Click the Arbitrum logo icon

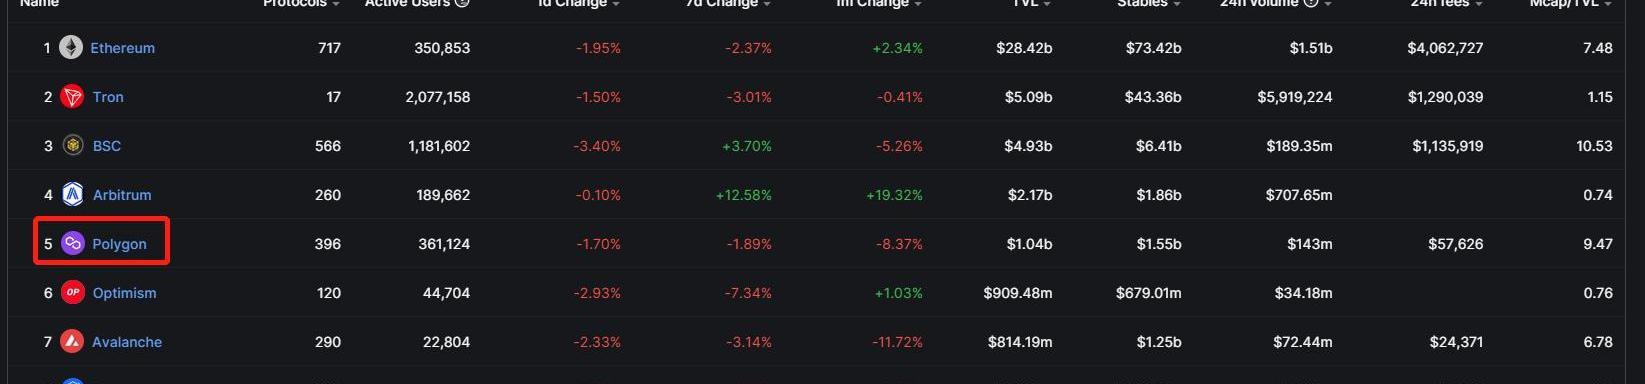pos(73,194)
